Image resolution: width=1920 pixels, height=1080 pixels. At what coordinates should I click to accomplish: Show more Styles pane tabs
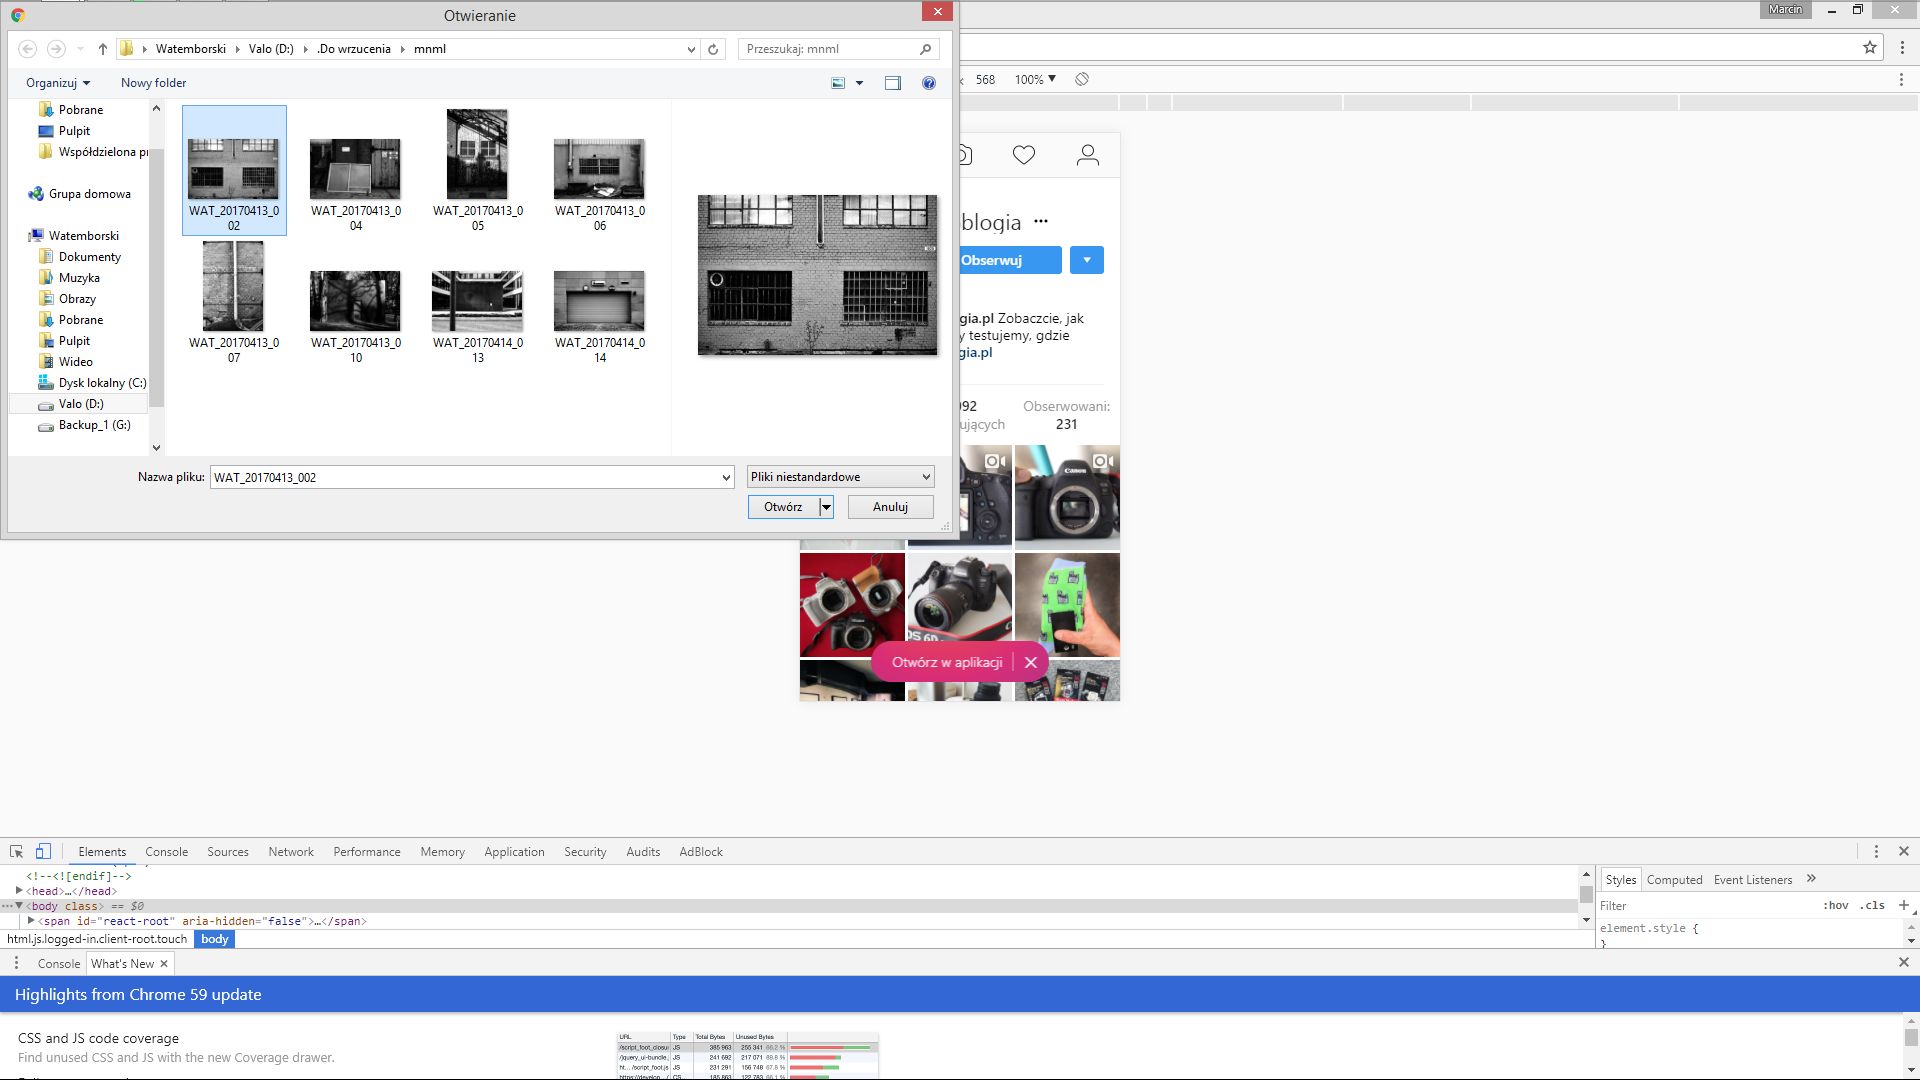(1811, 879)
